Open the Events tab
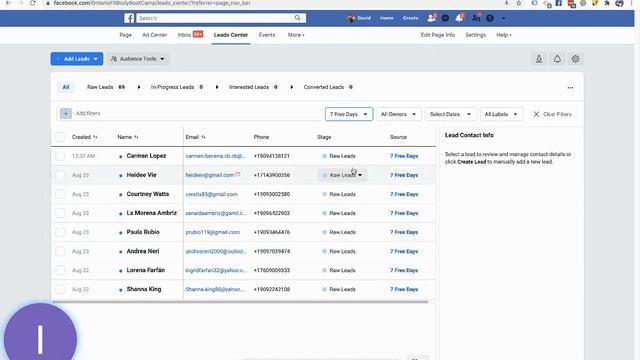640x360 pixels. (x=267, y=35)
